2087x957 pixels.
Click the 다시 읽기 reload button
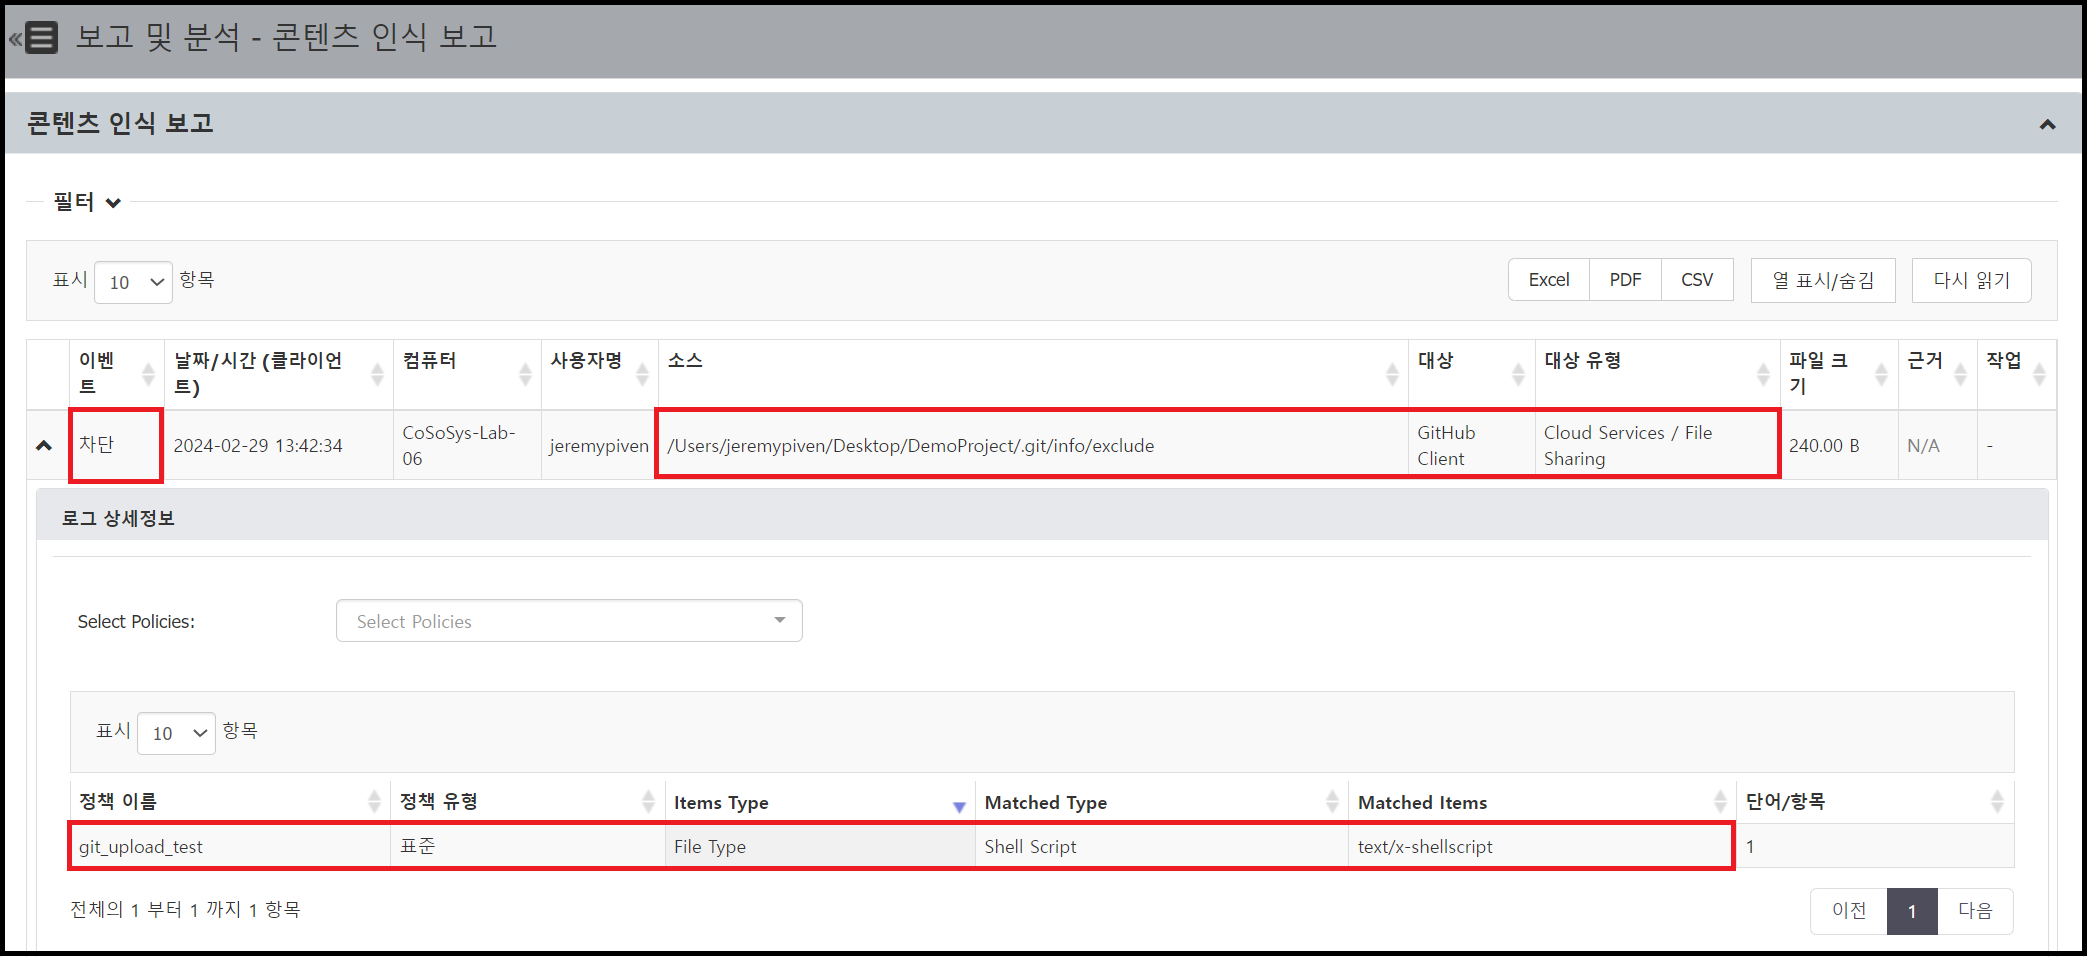(1971, 280)
